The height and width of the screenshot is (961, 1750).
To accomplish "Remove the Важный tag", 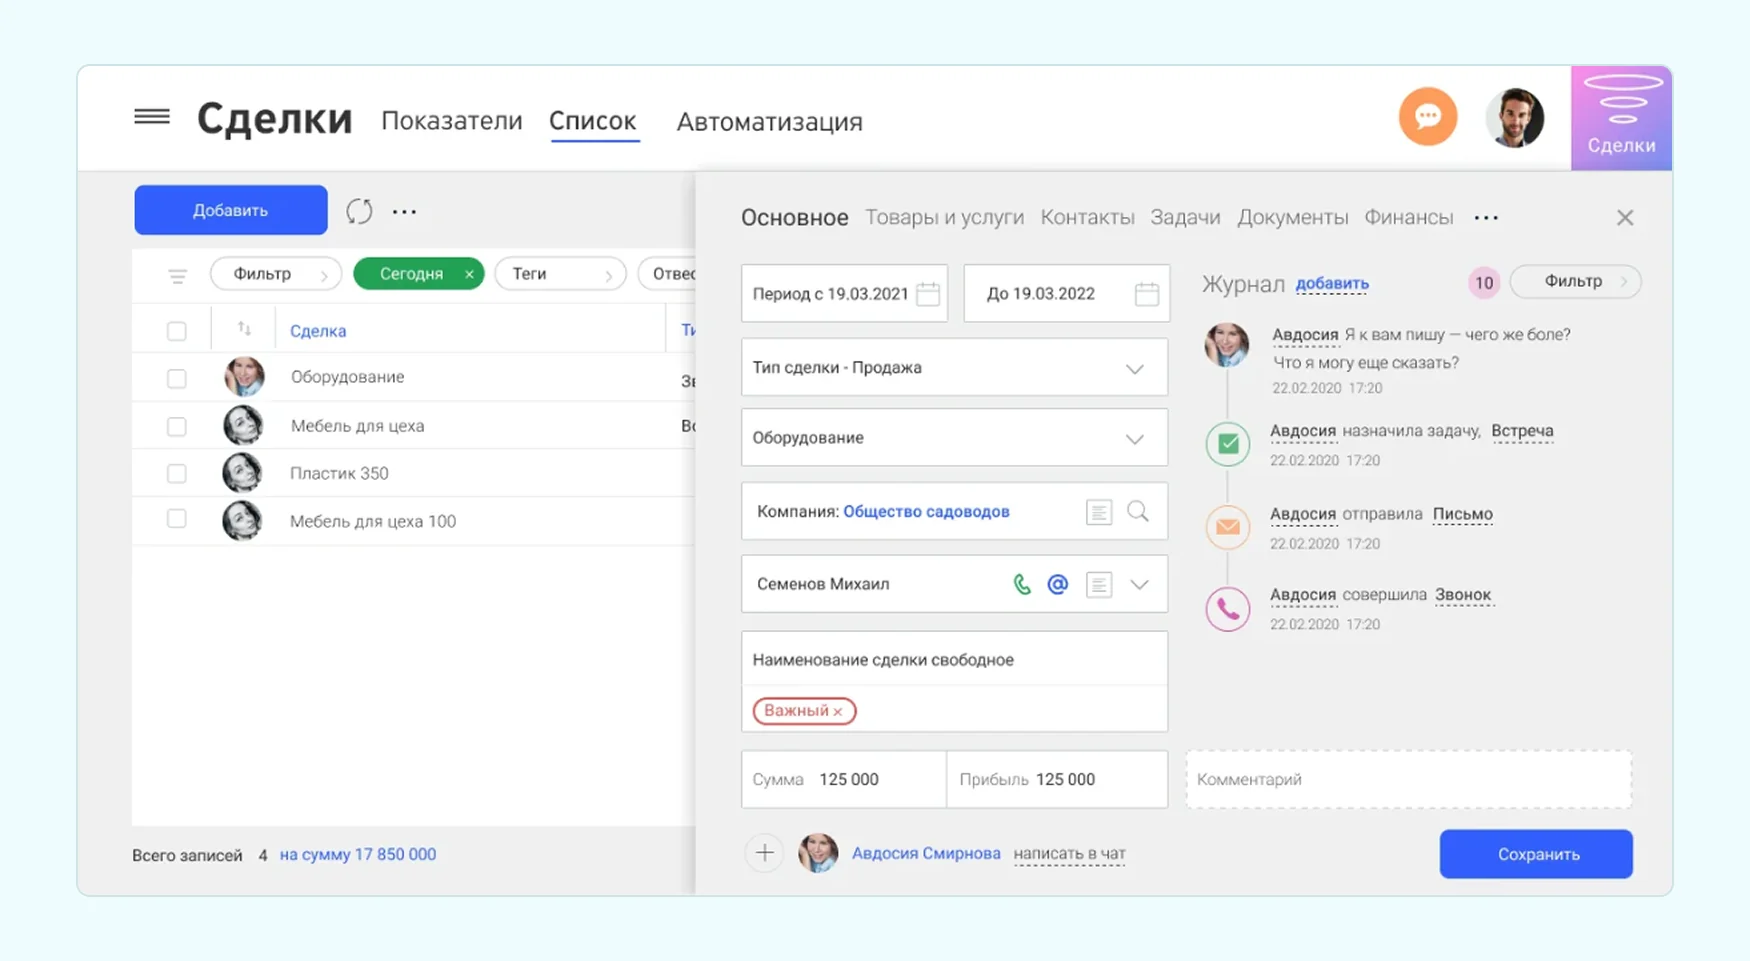I will point(838,712).
